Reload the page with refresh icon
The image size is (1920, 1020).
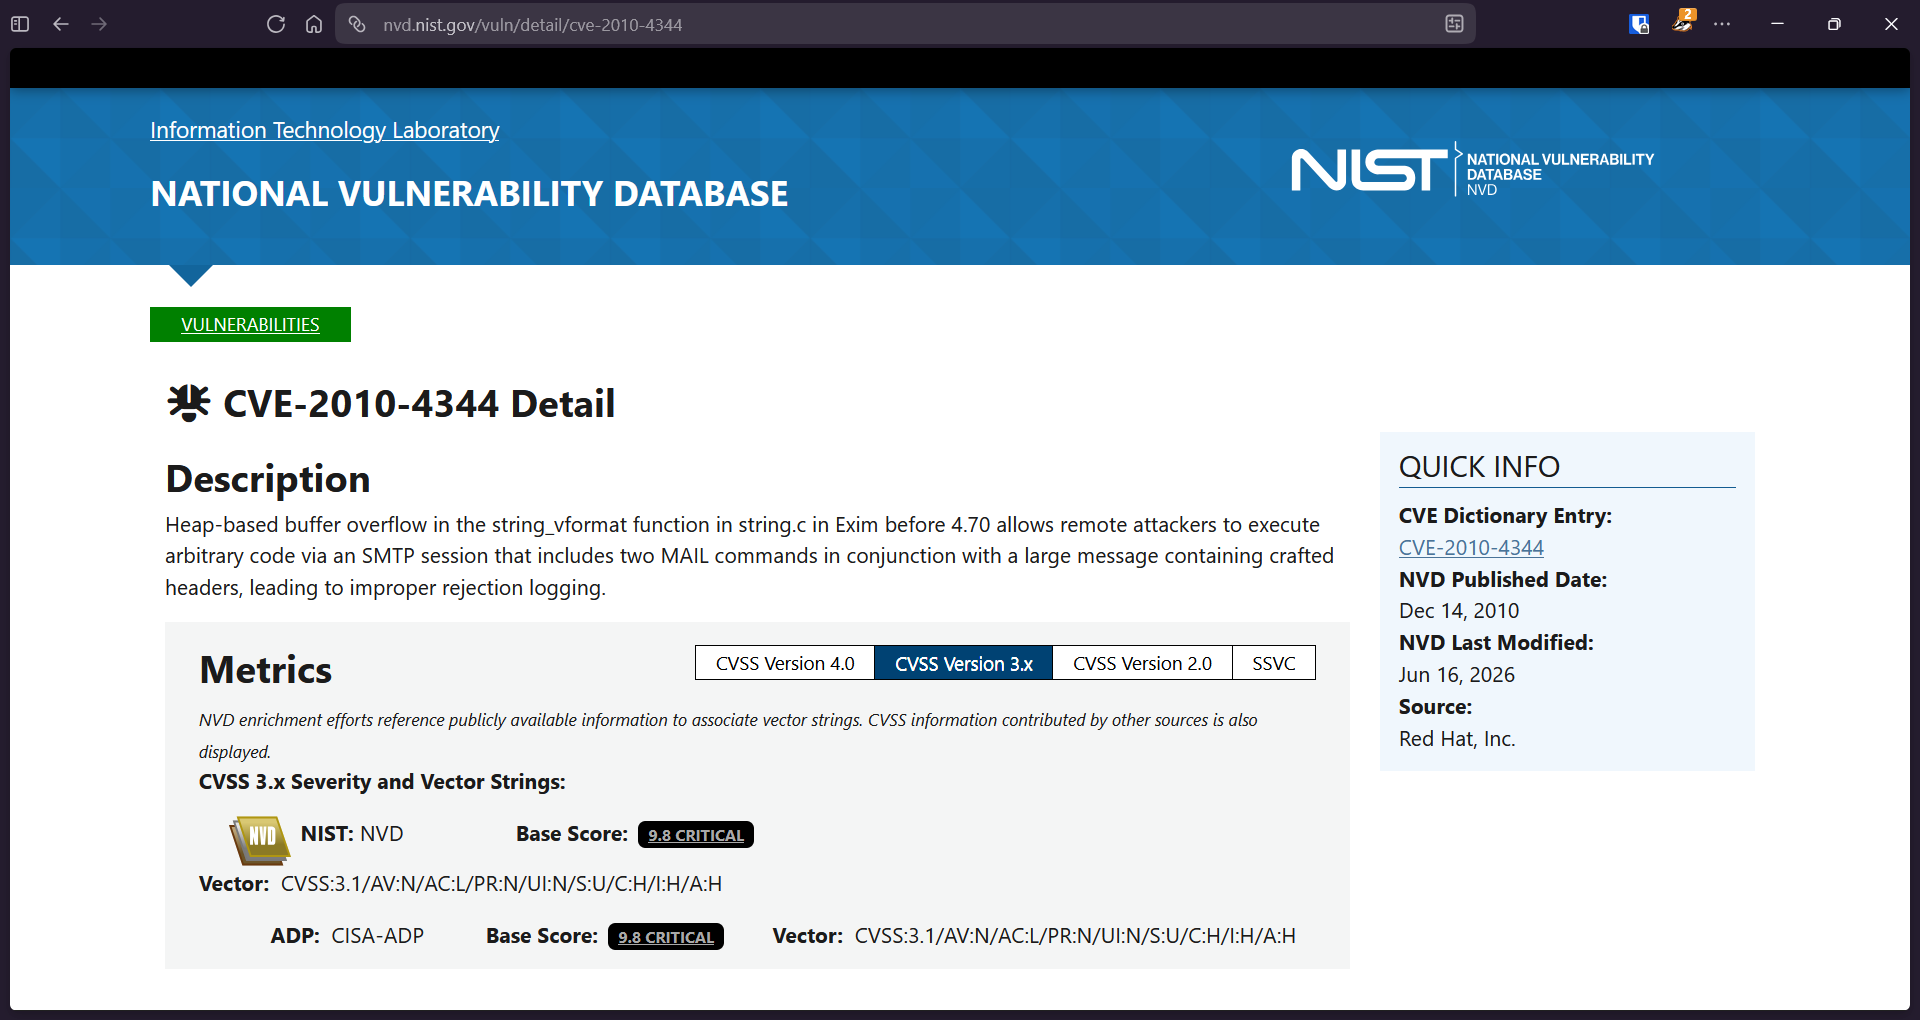pos(276,24)
